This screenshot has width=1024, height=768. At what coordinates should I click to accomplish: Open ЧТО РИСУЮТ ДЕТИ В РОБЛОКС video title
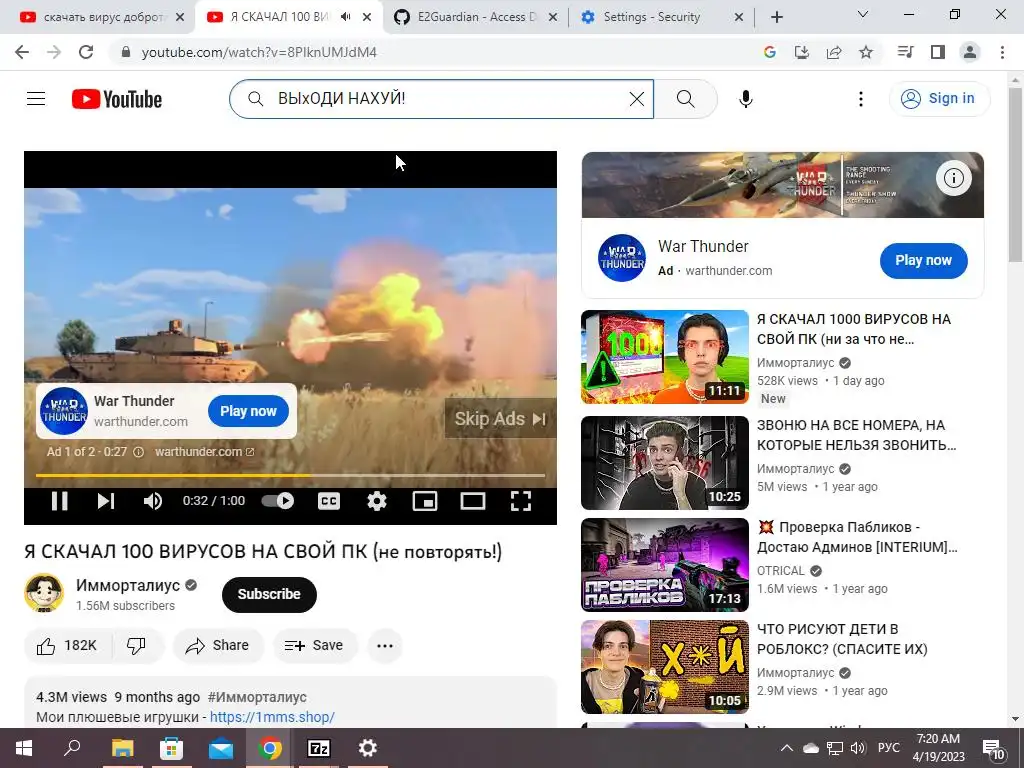pos(842,639)
